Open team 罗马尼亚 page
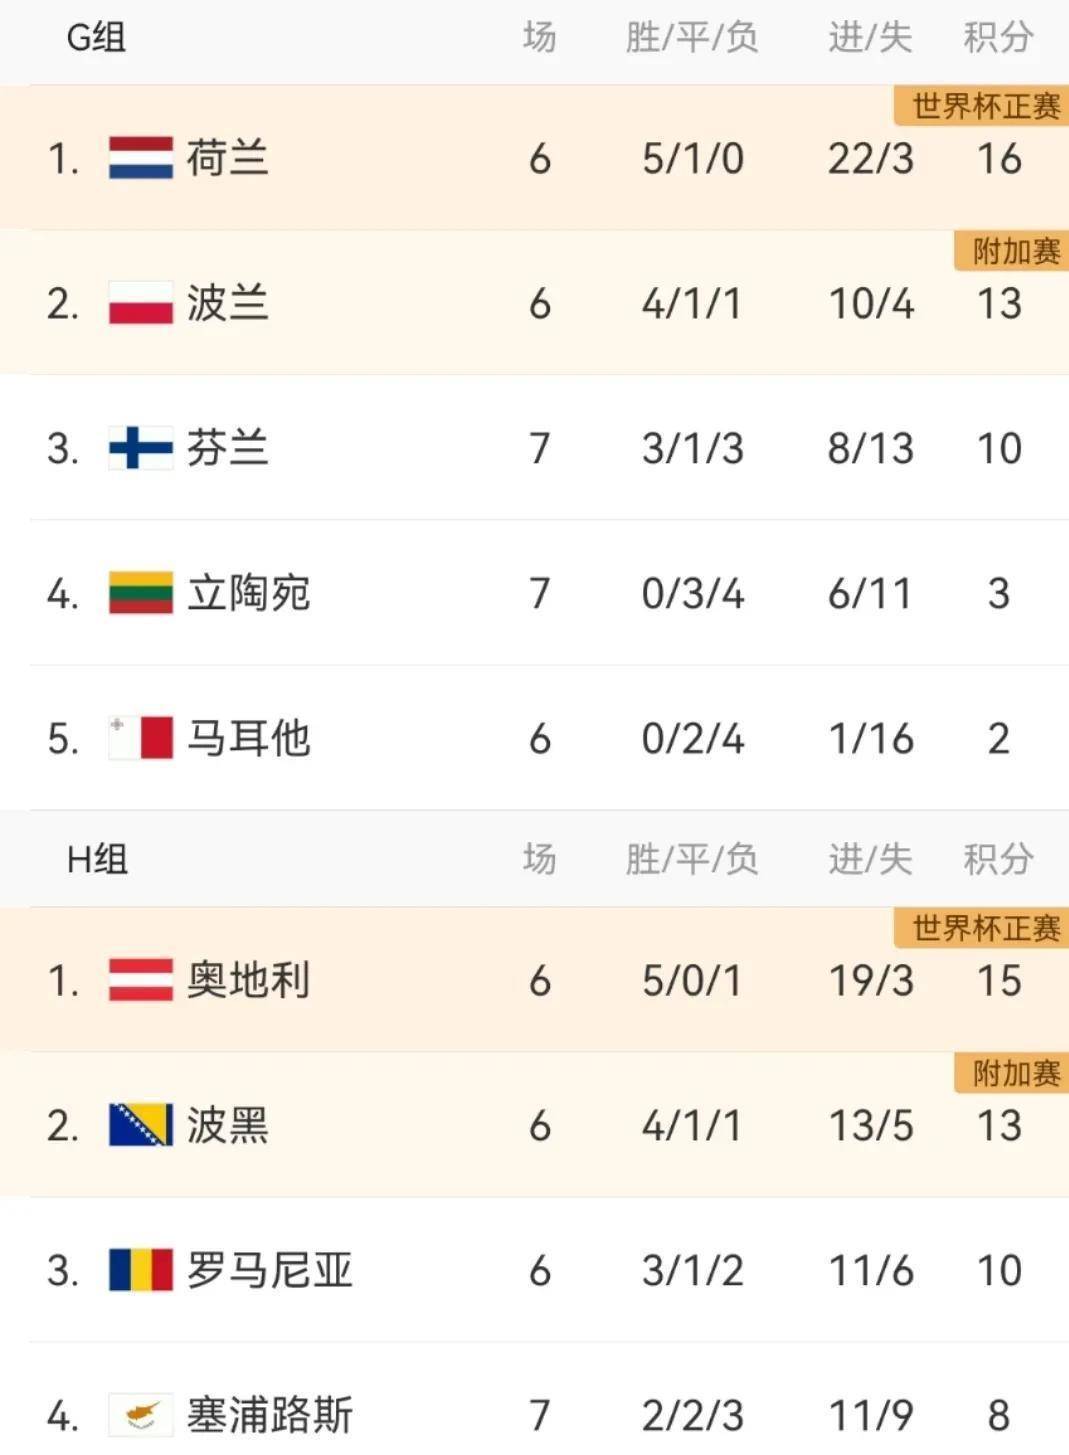 pos(269,1270)
